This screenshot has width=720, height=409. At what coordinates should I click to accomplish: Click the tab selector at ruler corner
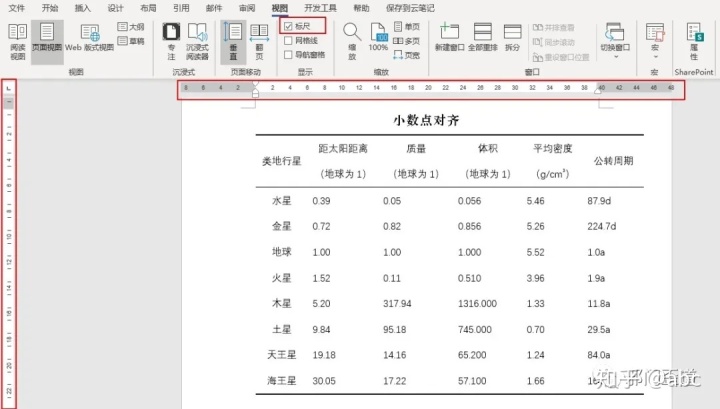coord(9,87)
